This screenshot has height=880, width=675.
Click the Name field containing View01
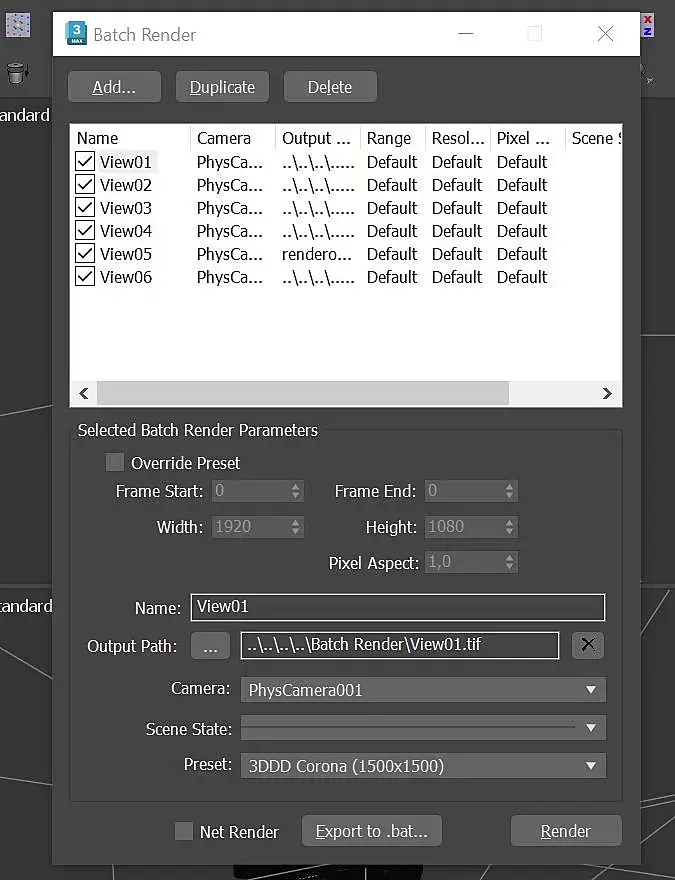[398, 607]
